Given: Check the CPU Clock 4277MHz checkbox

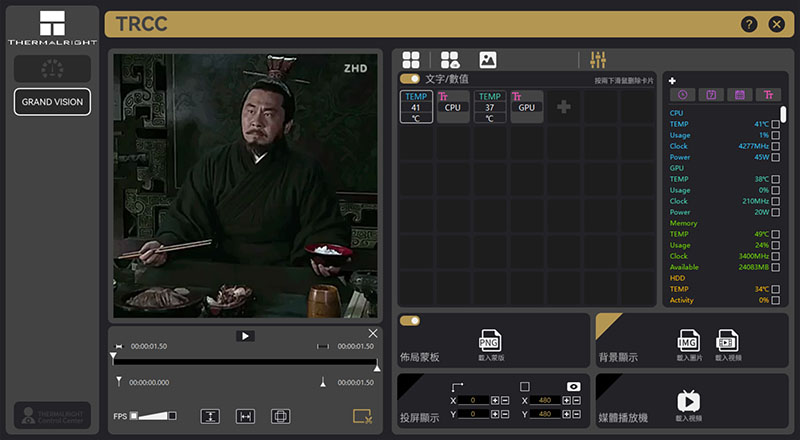Looking at the screenshot, I should [776, 146].
